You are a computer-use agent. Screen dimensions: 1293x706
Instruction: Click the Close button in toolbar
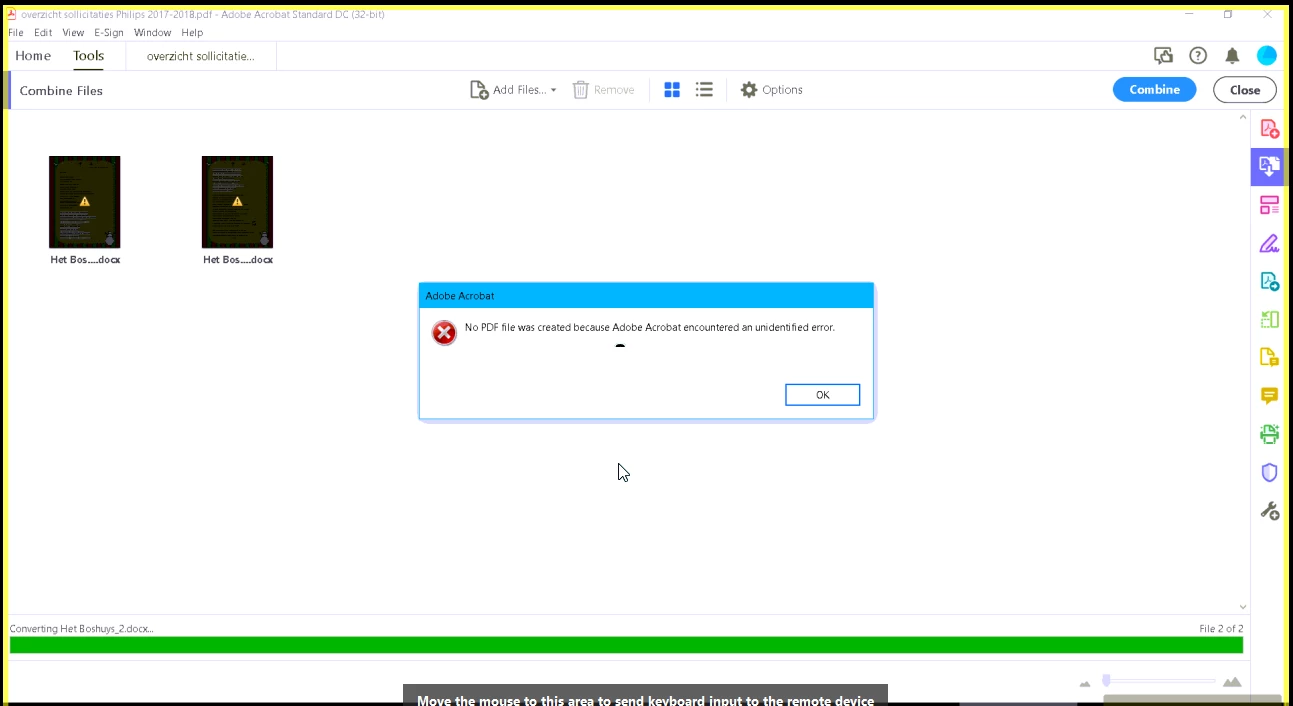(1245, 90)
